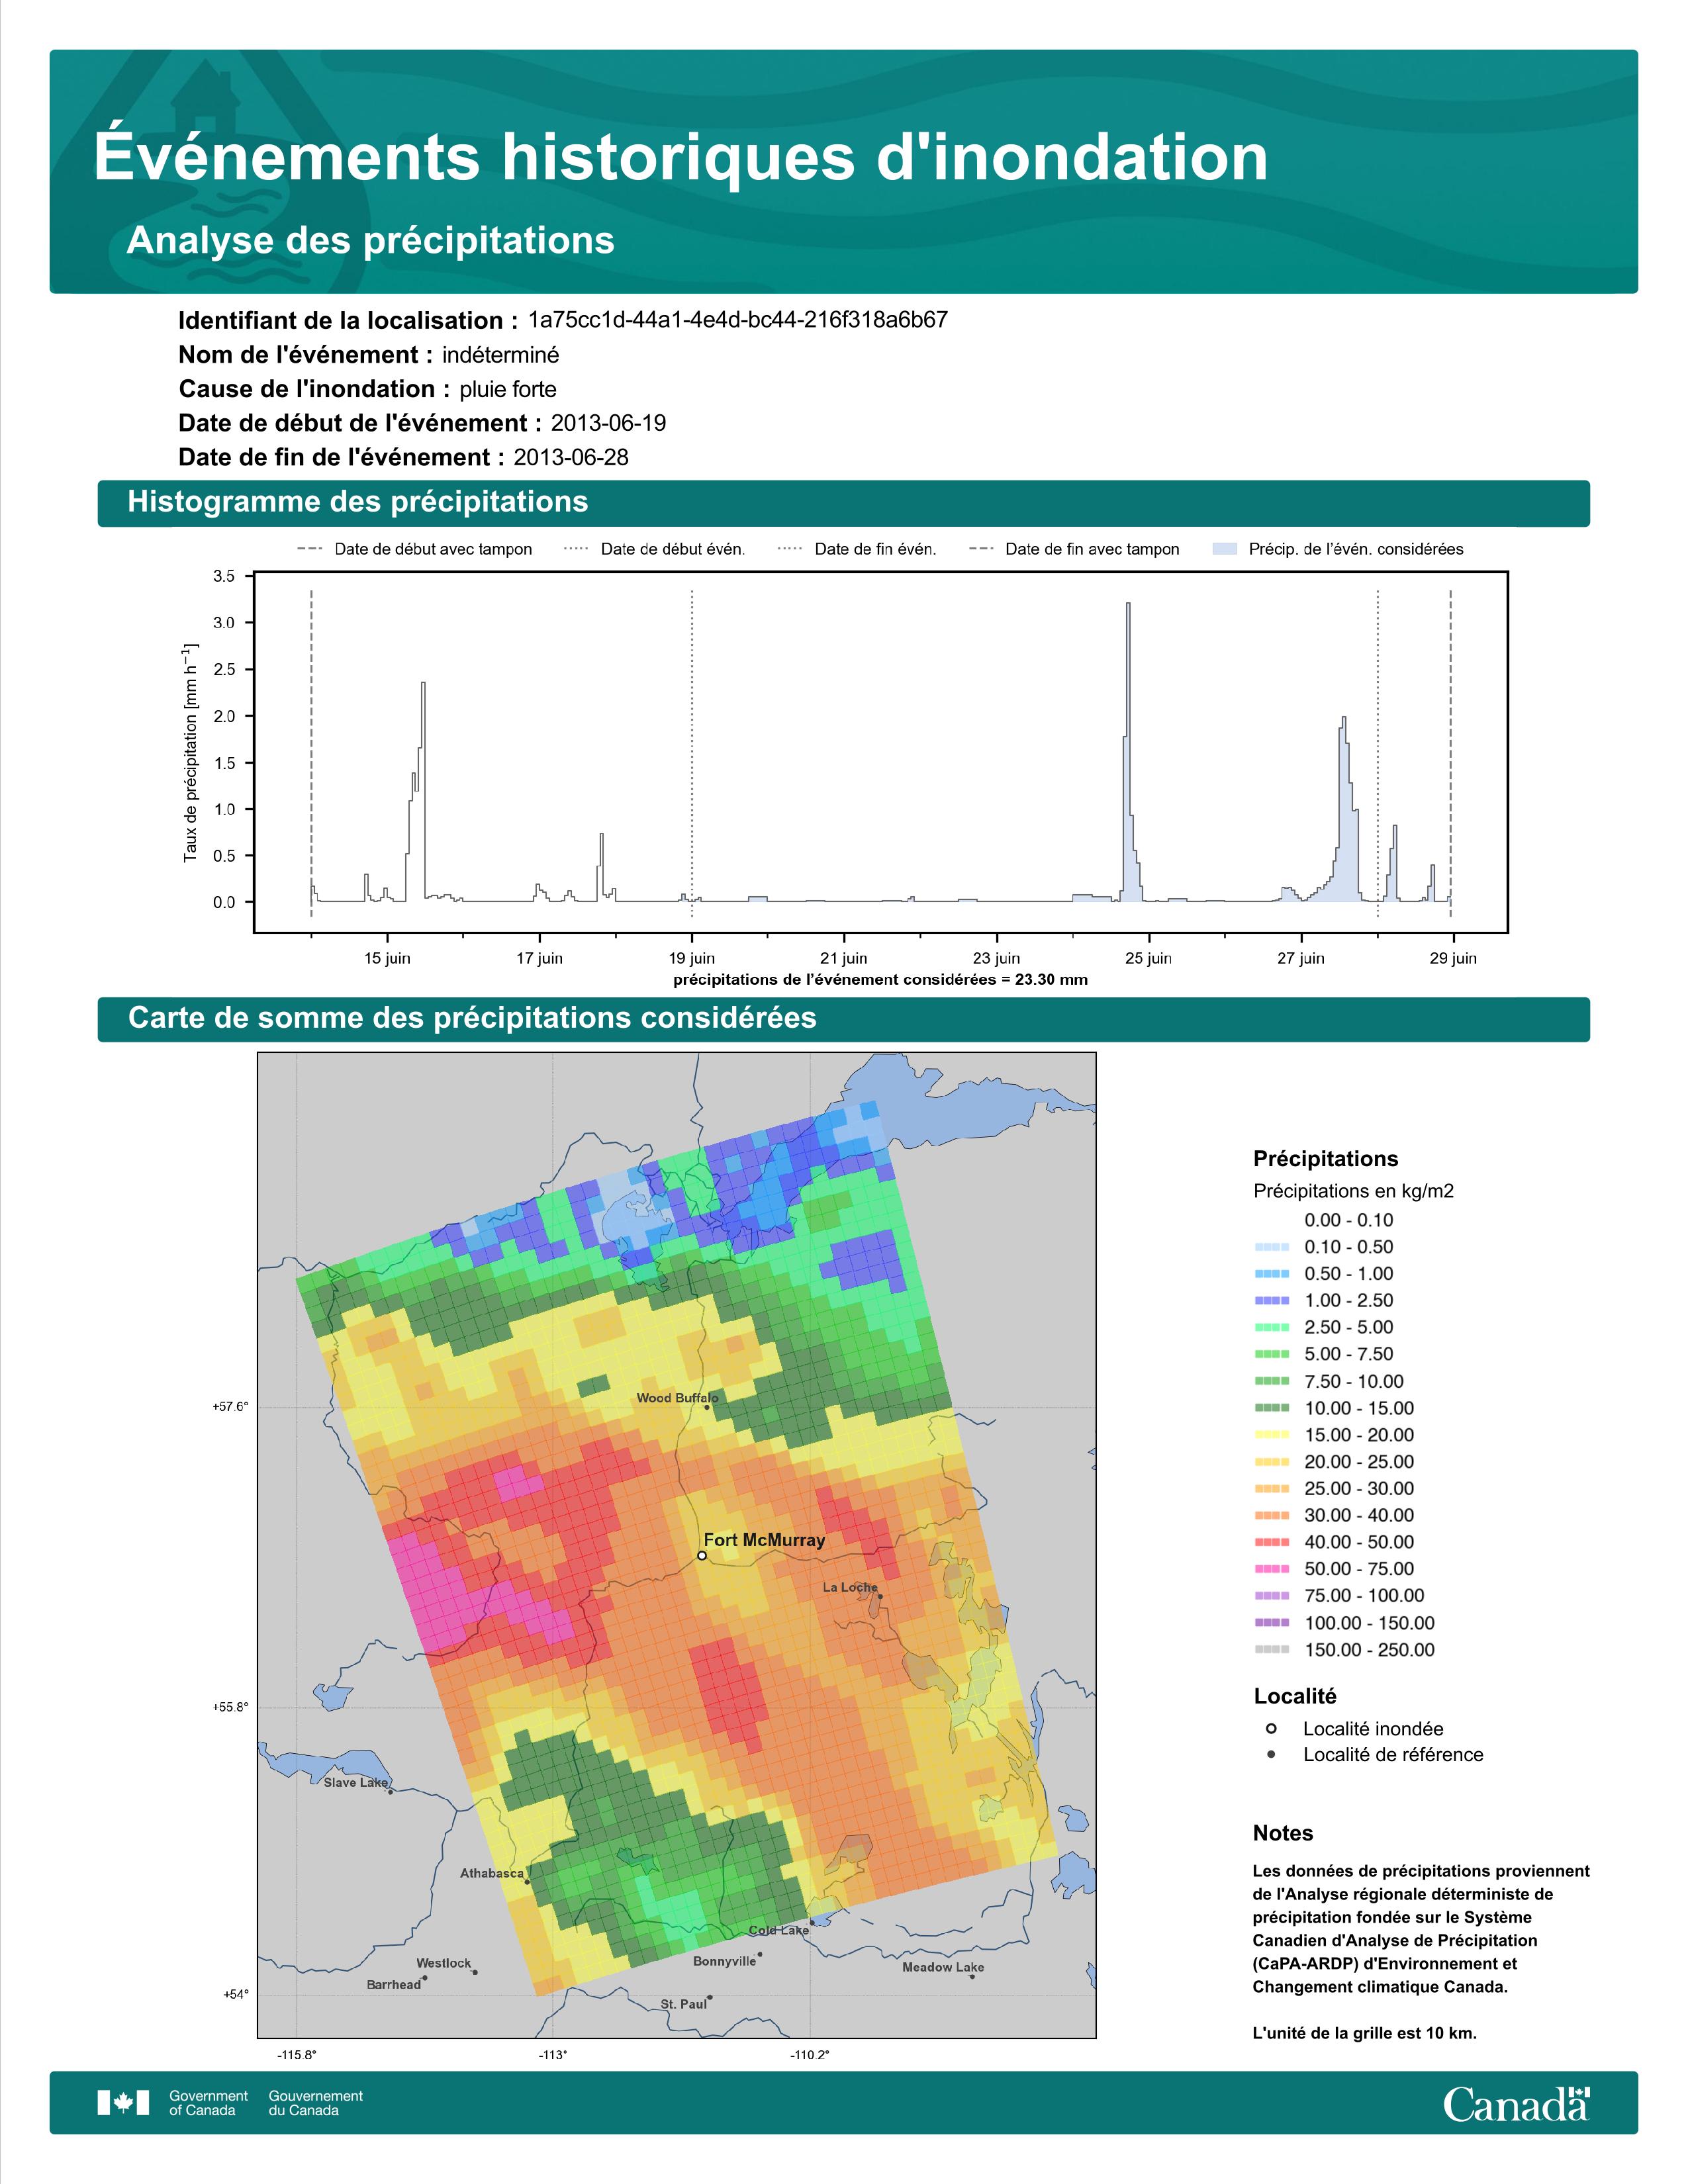Click the 150.00 - 250.00 legend swatch
This screenshot has width=1688, height=2184.
click(1272, 1650)
